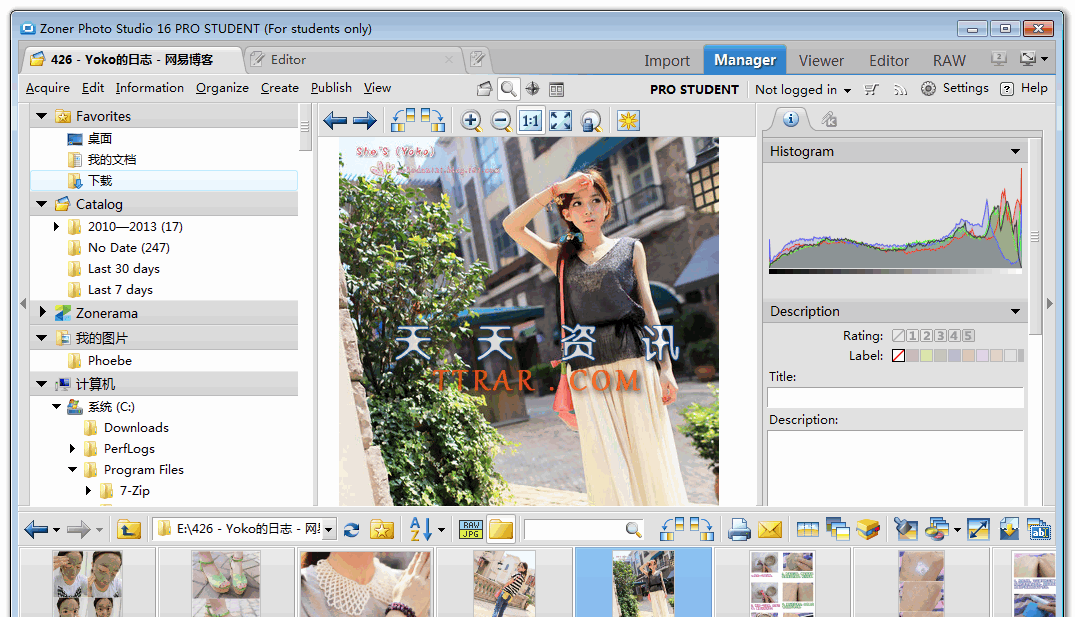Collapse the 计算机 section
Viewport: 1075px width, 617px height.
coord(42,384)
